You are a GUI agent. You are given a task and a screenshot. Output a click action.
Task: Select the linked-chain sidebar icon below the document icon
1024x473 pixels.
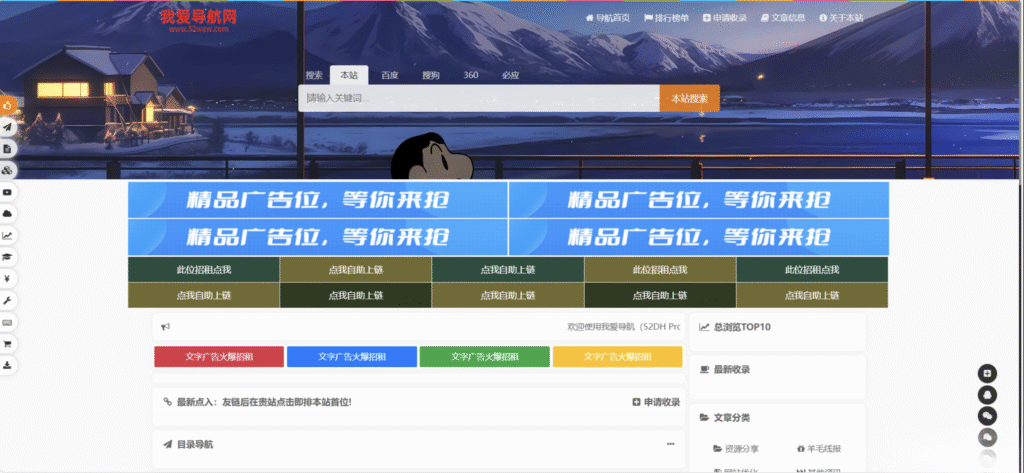point(7,171)
